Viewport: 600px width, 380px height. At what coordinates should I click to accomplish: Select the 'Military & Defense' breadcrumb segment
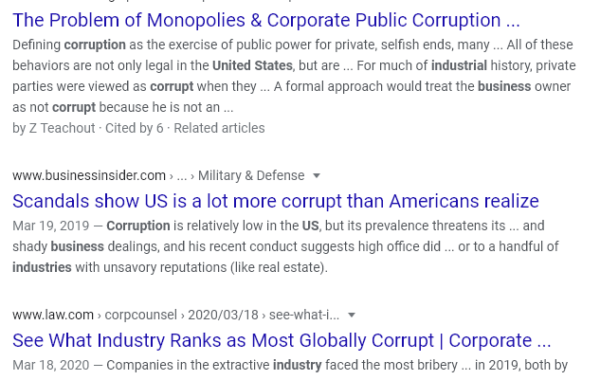251,176
